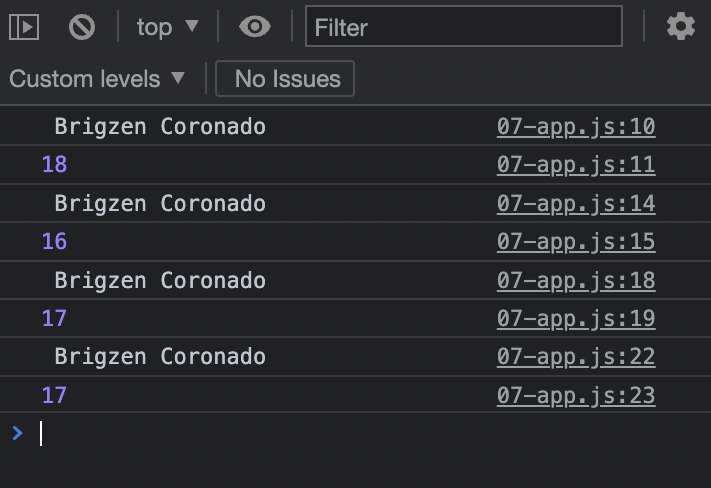
Task: Open console settings gear icon
Action: pos(681,27)
